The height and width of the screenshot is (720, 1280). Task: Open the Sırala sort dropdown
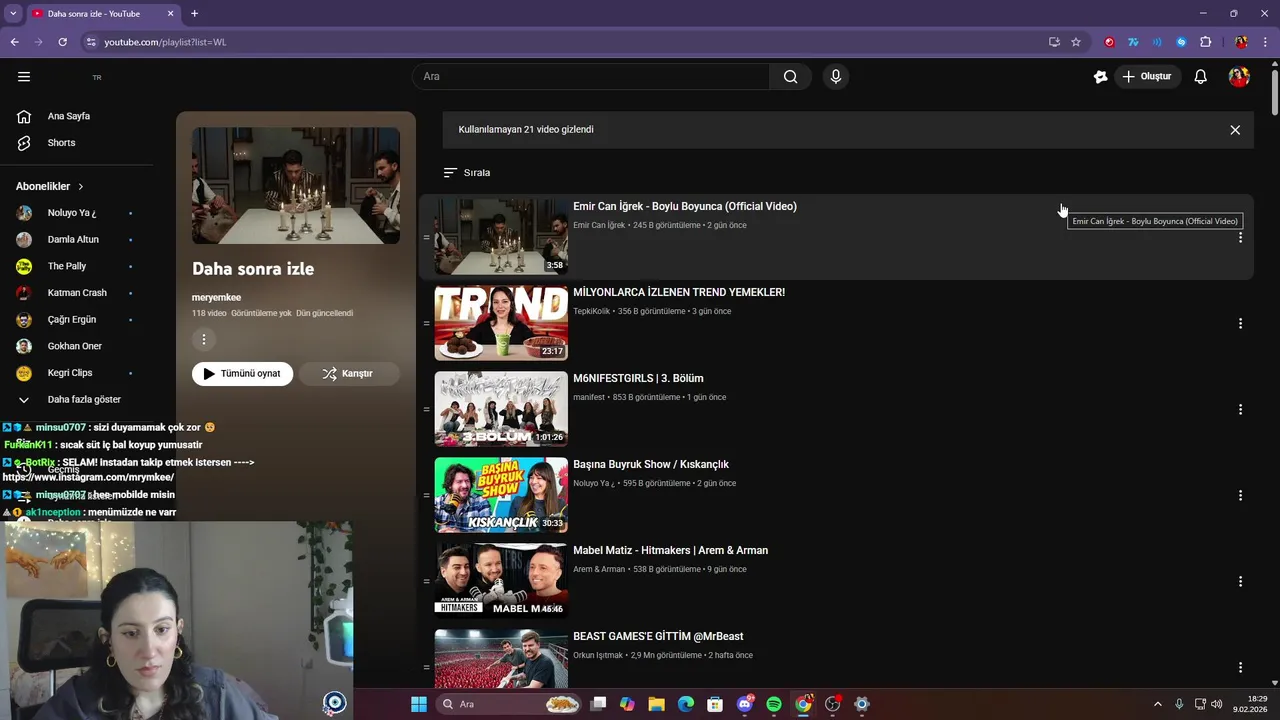467,173
